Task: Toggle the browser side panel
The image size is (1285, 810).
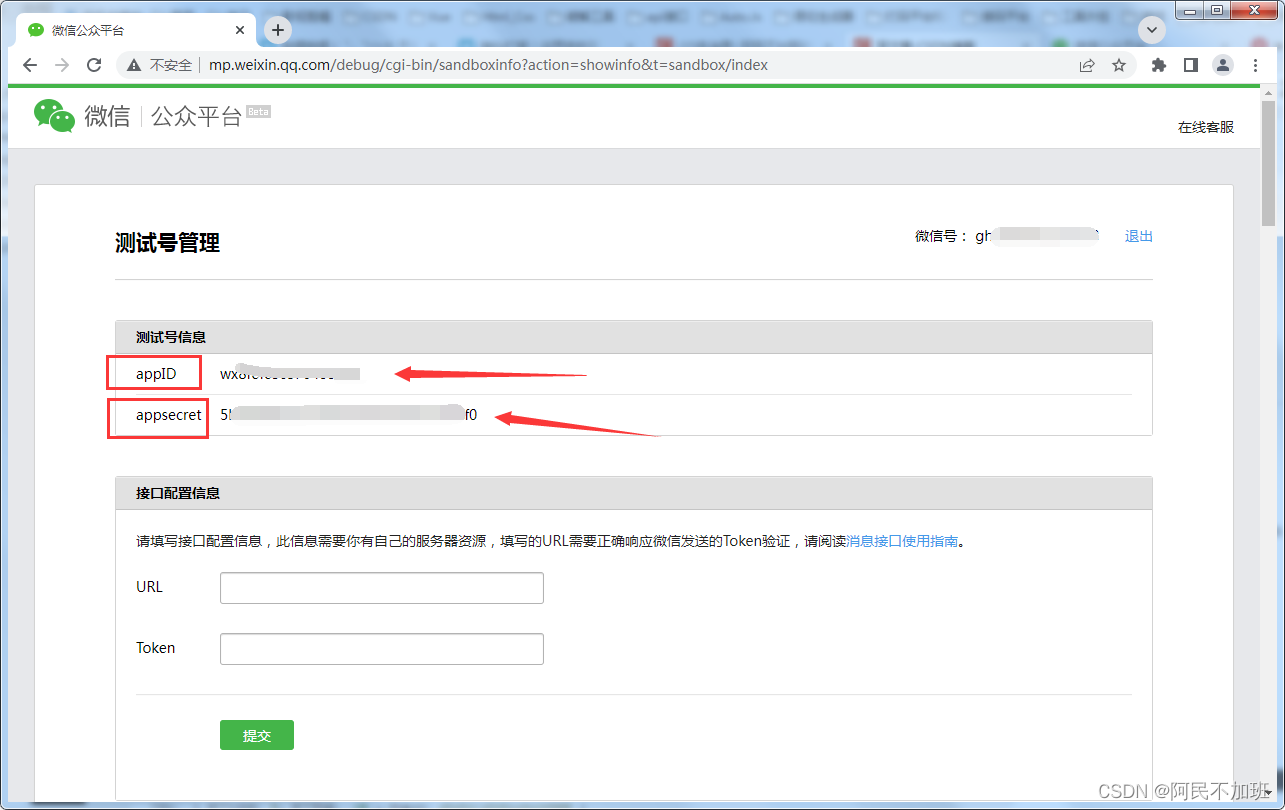Action: pyautogui.click(x=1191, y=65)
